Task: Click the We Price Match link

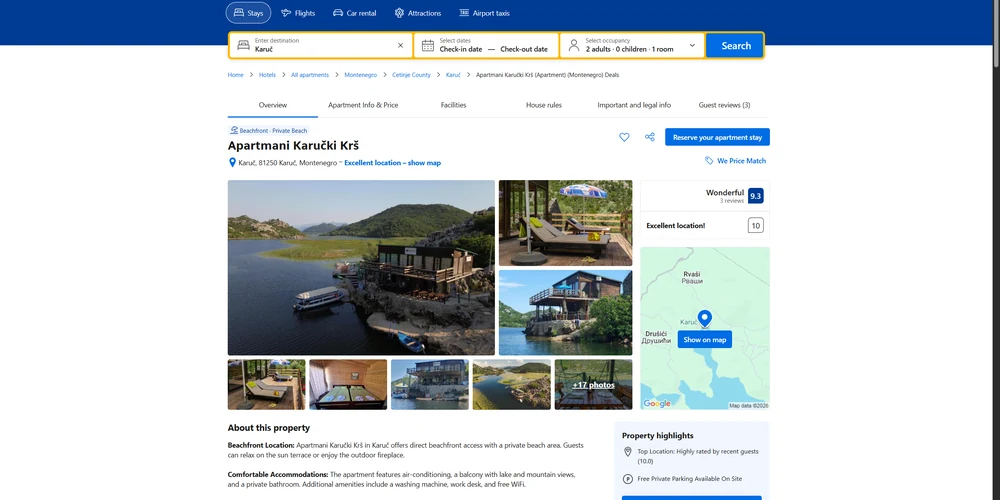Action: click(735, 161)
